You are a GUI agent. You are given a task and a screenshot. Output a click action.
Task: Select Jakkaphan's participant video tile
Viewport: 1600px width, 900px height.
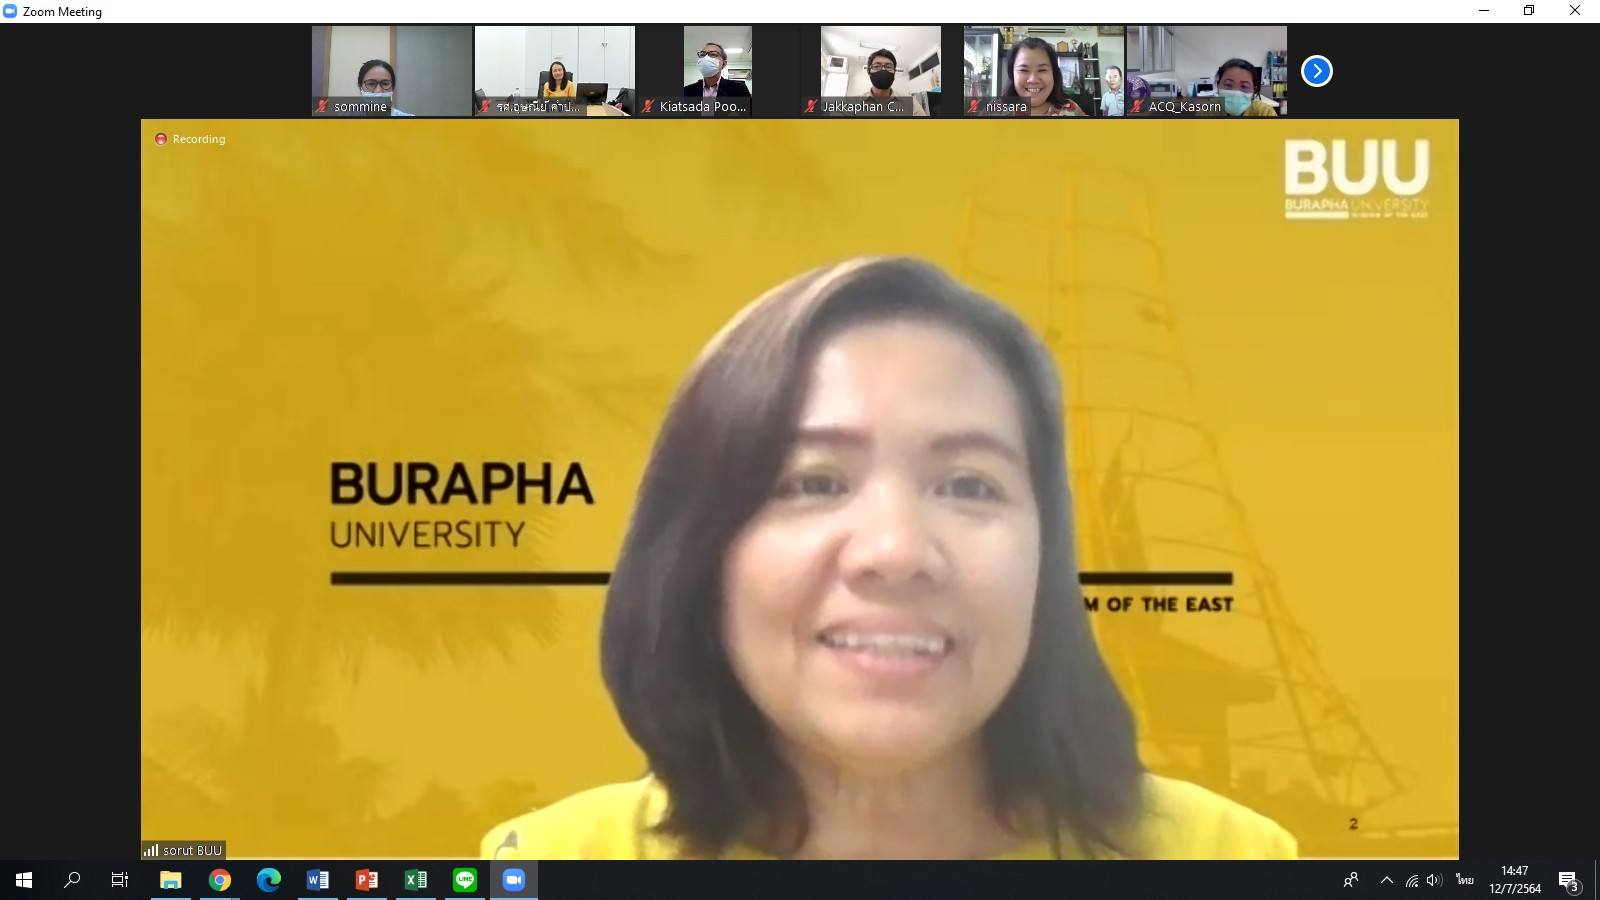click(880, 70)
